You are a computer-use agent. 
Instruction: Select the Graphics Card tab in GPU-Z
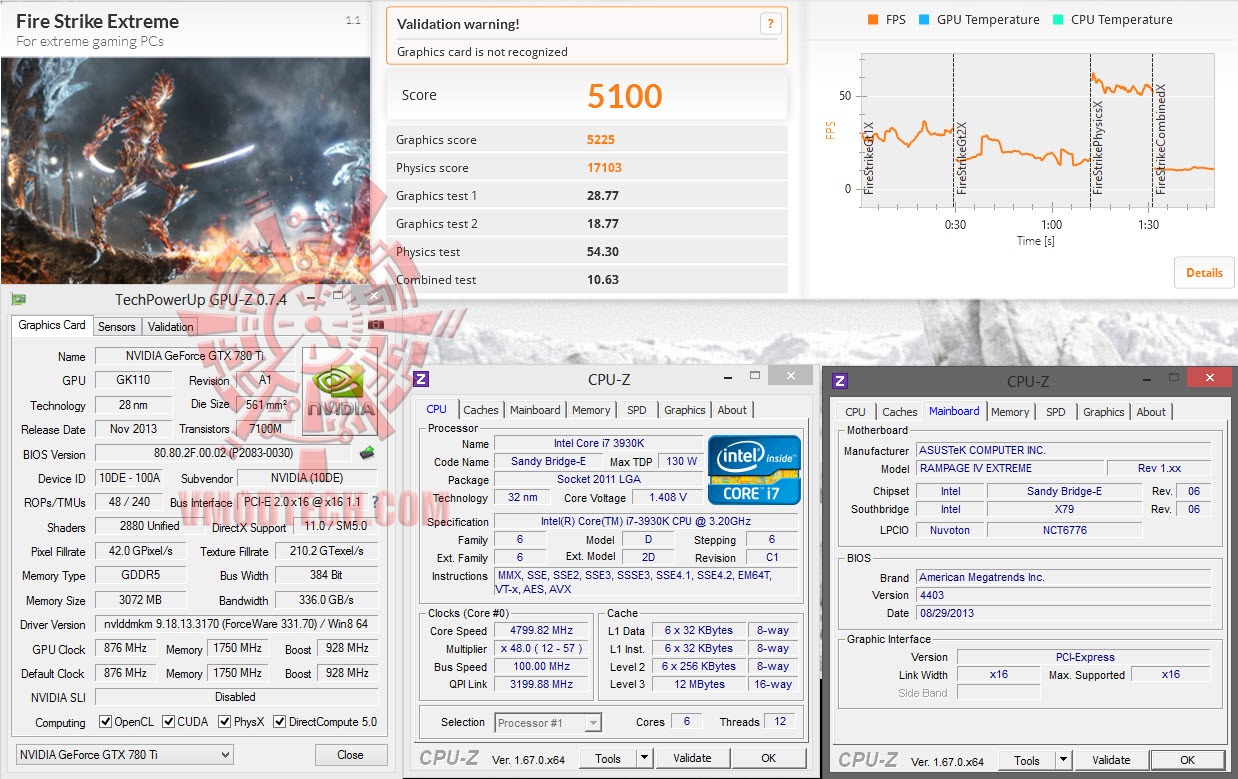click(52, 325)
